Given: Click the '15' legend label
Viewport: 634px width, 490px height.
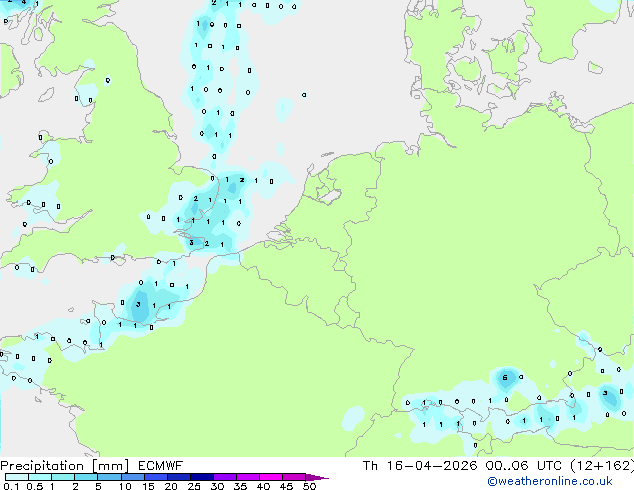Looking at the screenshot, I should pos(148,486).
